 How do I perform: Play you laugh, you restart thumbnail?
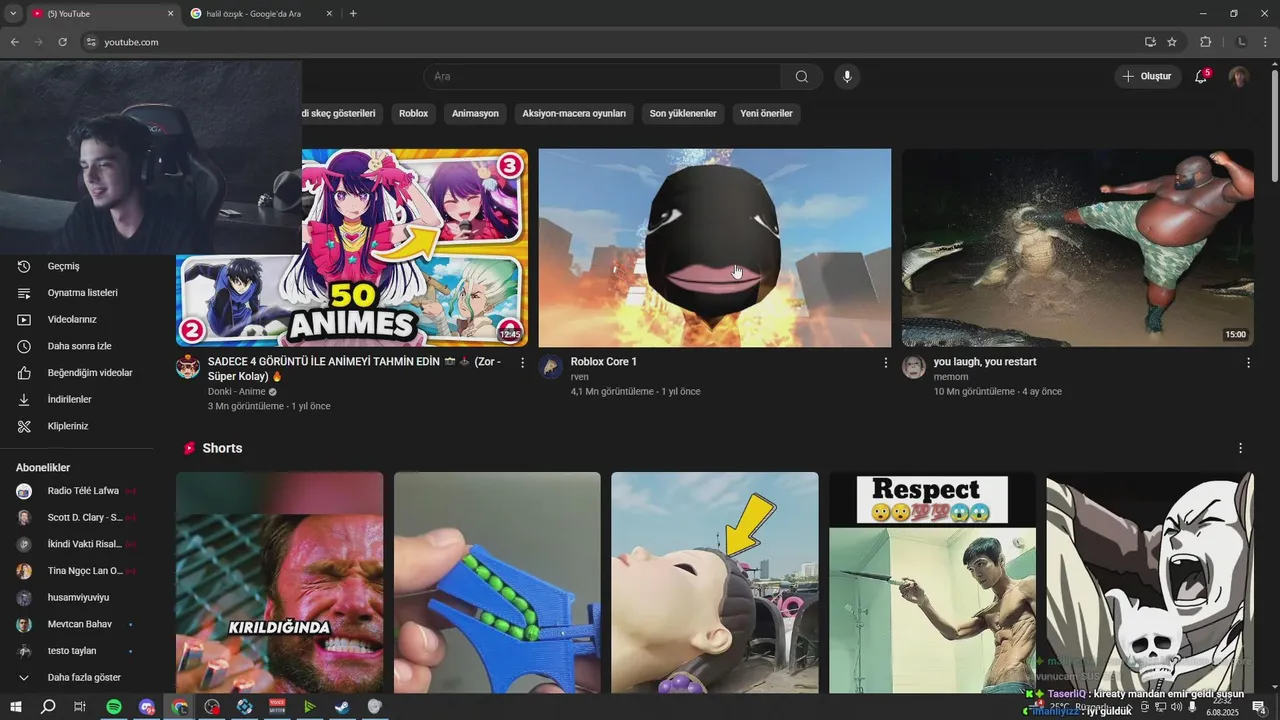coord(1078,248)
